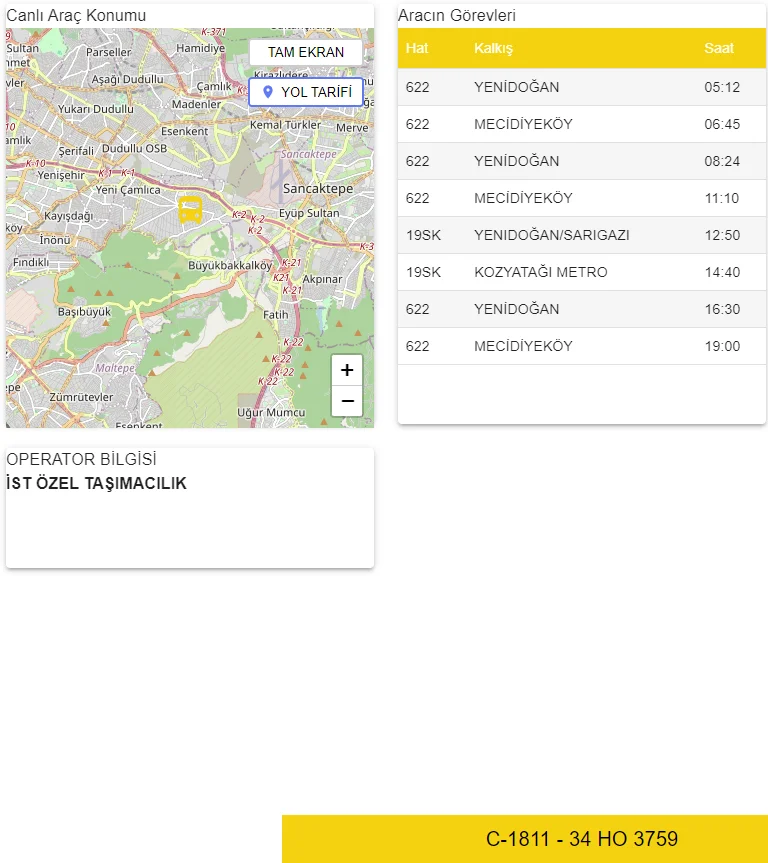Viewport: 768px width, 863px height.
Task: Click İST ÖZEL TAŞIMACILIK operator name
Action: [x=97, y=484]
